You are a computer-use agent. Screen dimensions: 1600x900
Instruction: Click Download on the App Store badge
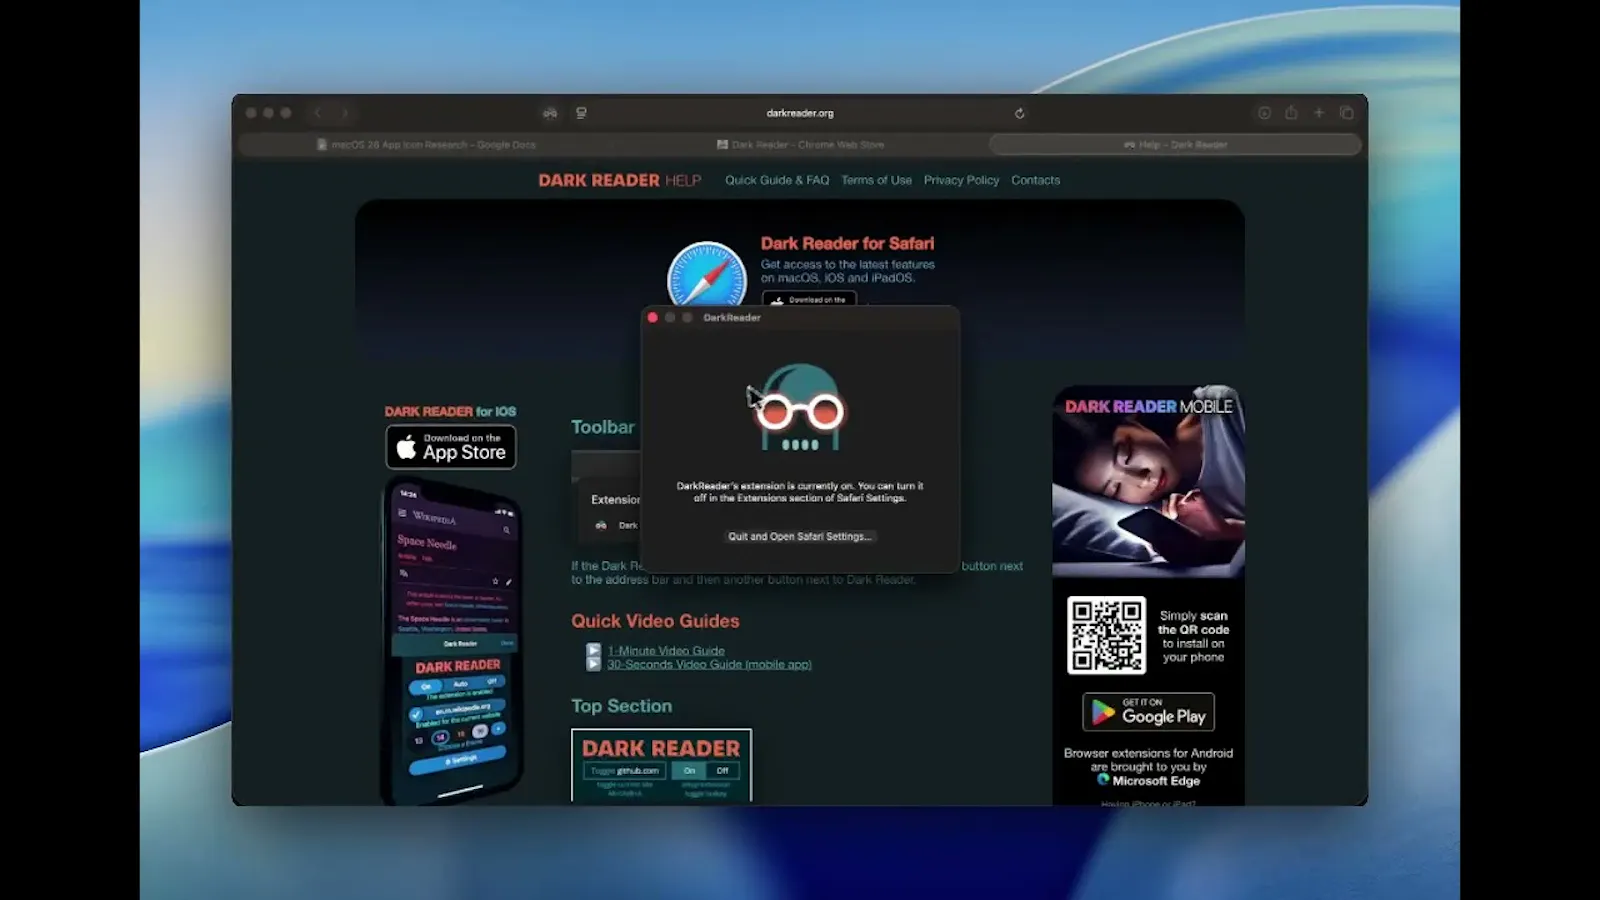point(451,447)
